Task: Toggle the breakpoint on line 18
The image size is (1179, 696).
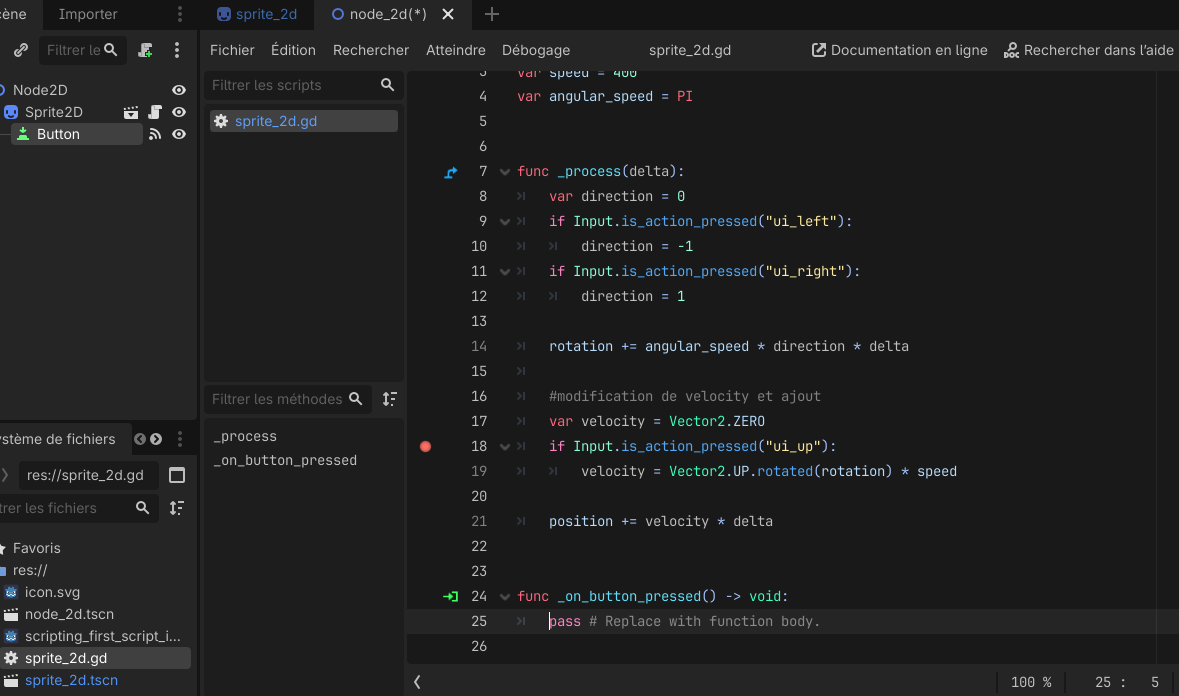Action: (x=426, y=446)
